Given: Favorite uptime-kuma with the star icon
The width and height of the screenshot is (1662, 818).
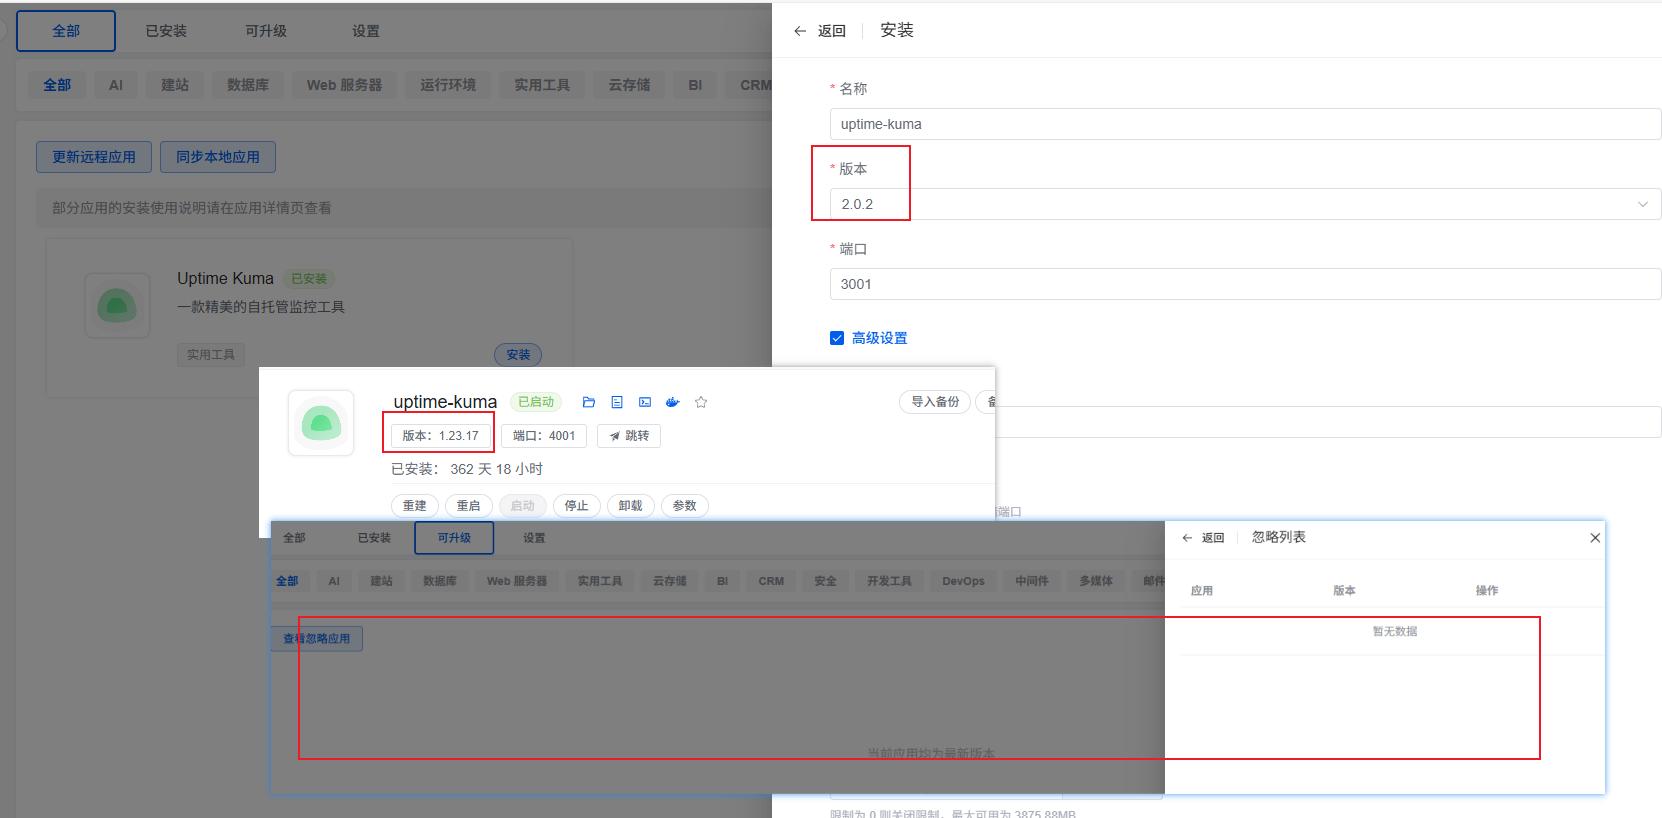Looking at the screenshot, I should [701, 402].
